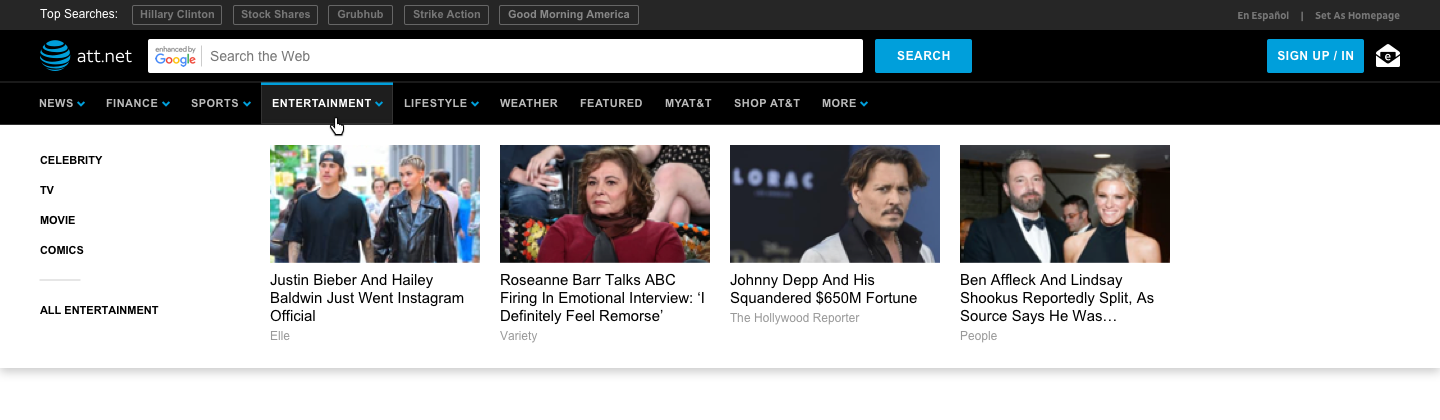The height and width of the screenshot is (420, 1440).
Task: View the Johnny Depp photo thumbnail
Action: [x=835, y=204]
